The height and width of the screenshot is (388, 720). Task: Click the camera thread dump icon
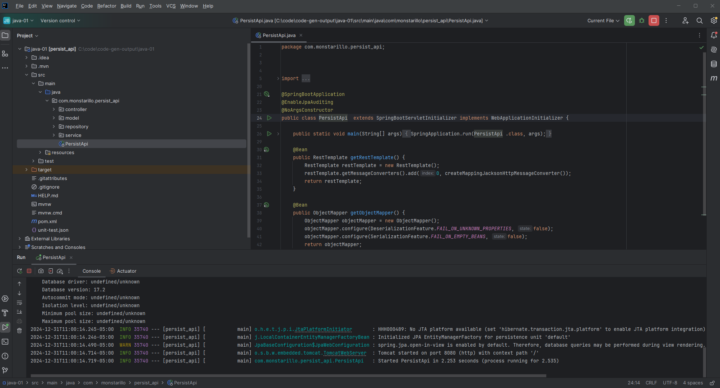click(x=41, y=271)
